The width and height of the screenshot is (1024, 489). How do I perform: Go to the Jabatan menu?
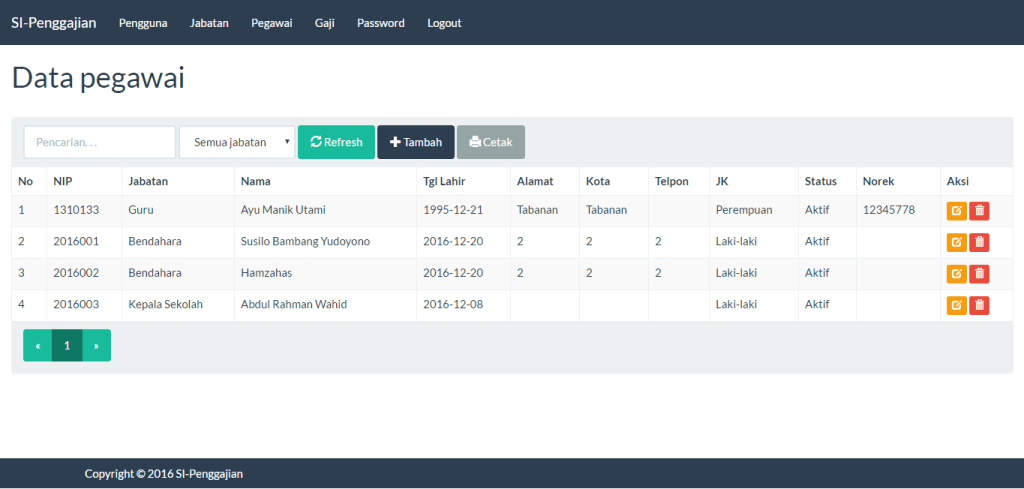click(209, 23)
